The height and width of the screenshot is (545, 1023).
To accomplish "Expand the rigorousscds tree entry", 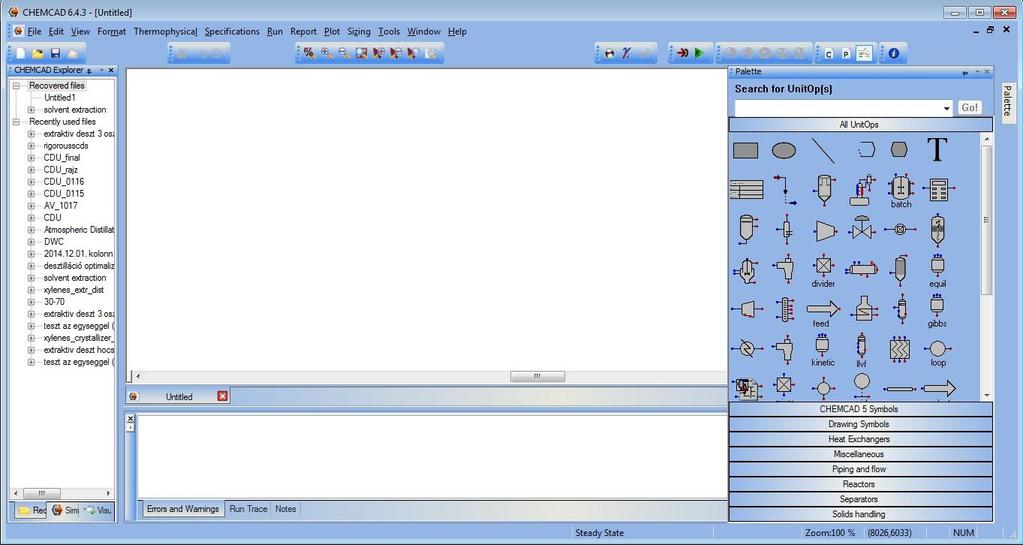I will pyautogui.click(x=31, y=146).
